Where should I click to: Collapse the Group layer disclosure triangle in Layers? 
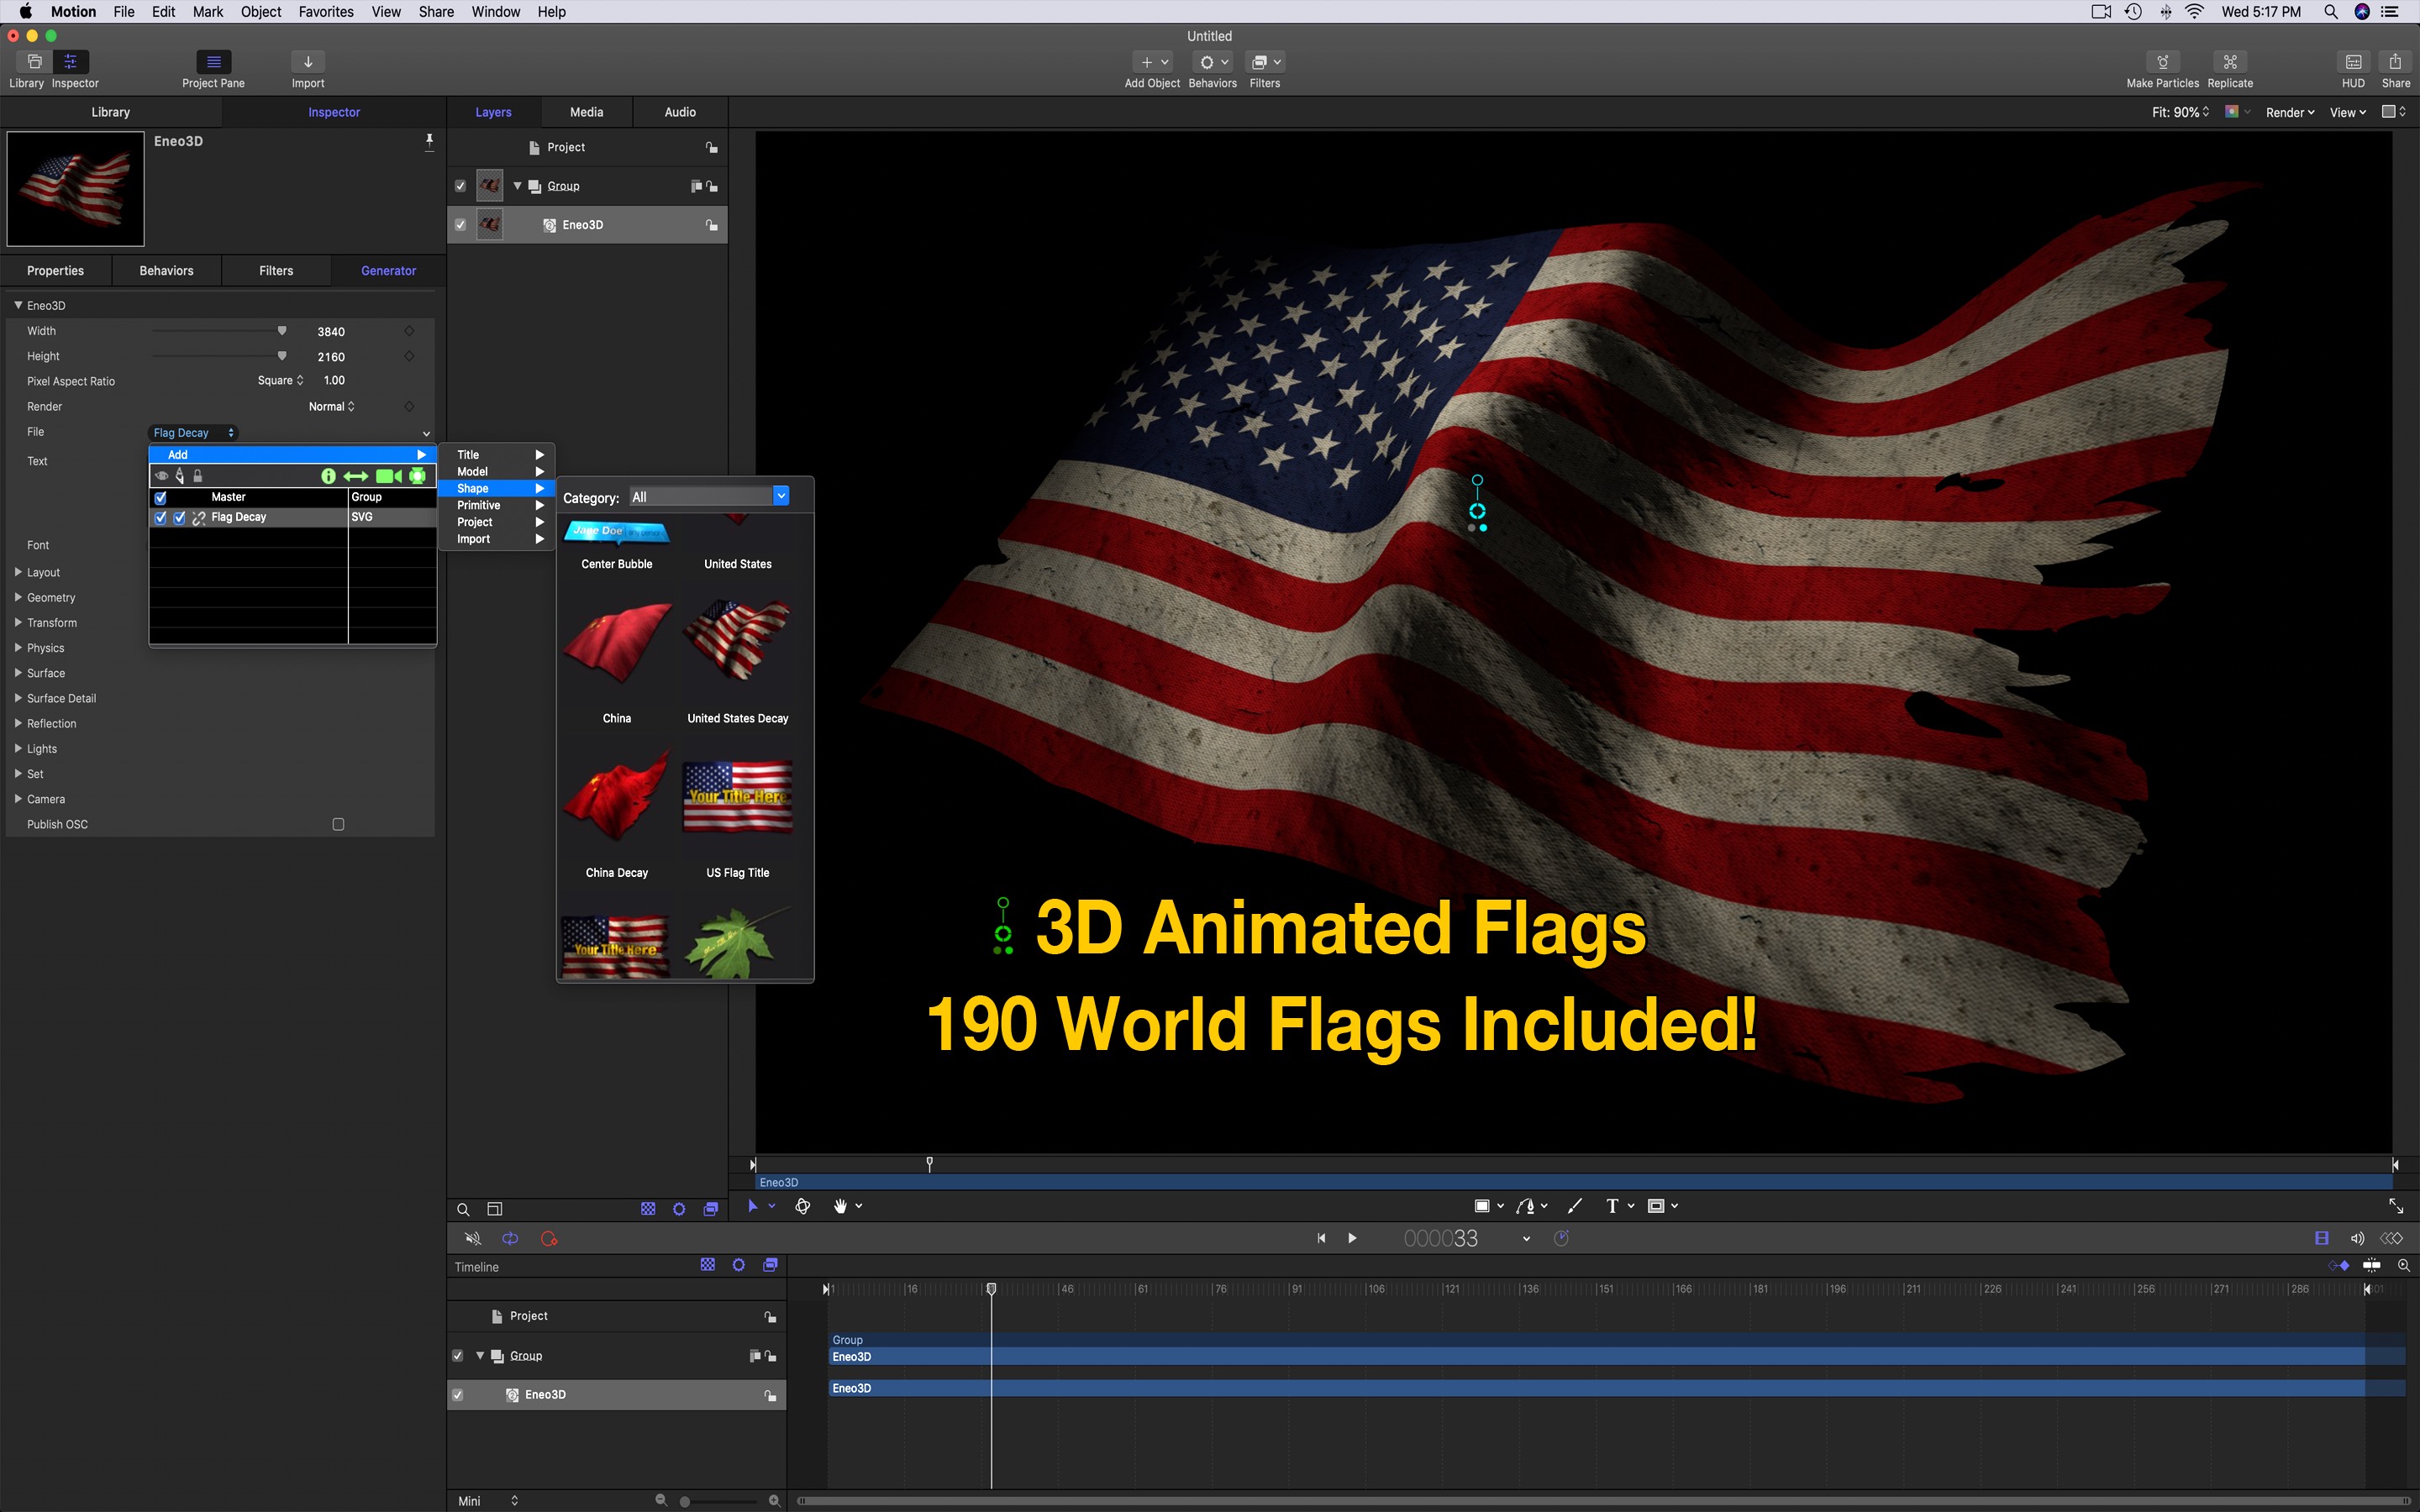pos(517,186)
